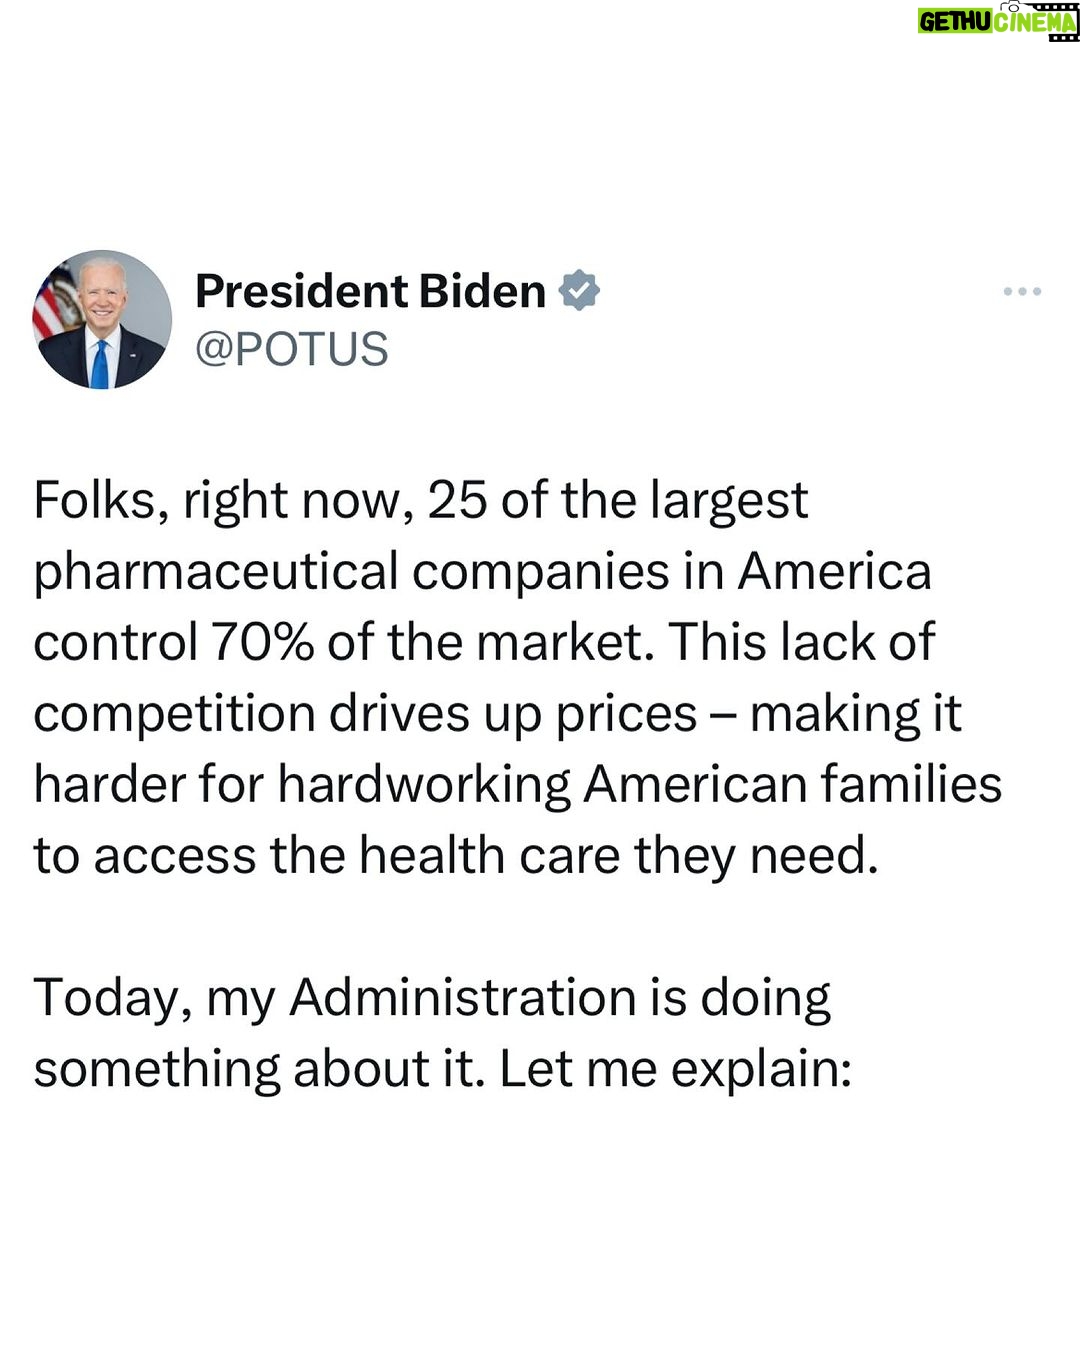Click the blue tie in the avatar
The image size is (1080, 1349).
click(x=99, y=363)
